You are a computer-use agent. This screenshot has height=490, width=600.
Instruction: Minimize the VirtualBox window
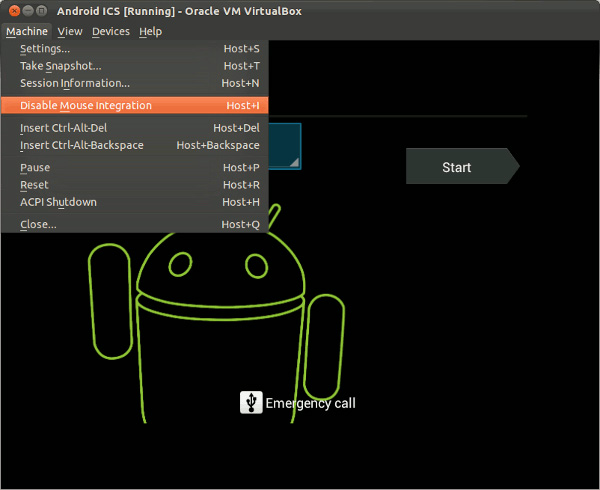pyautogui.click(x=28, y=11)
